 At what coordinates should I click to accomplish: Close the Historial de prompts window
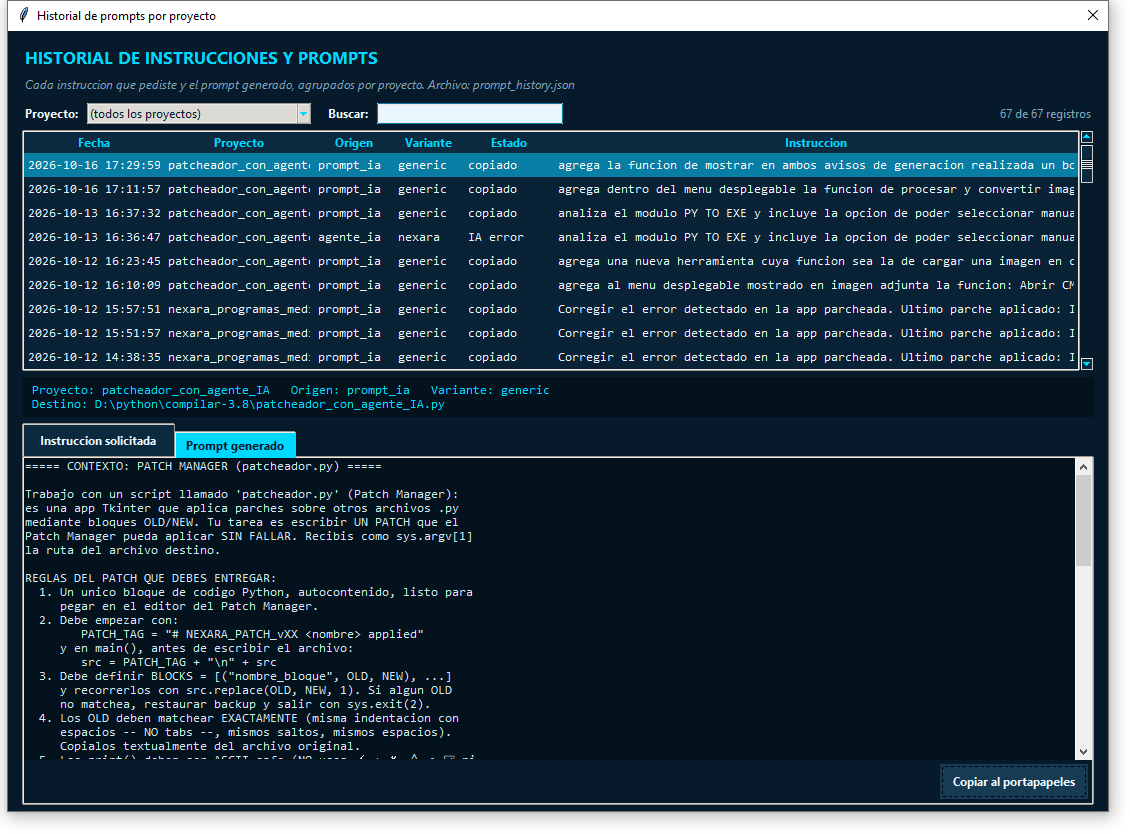1093,15
